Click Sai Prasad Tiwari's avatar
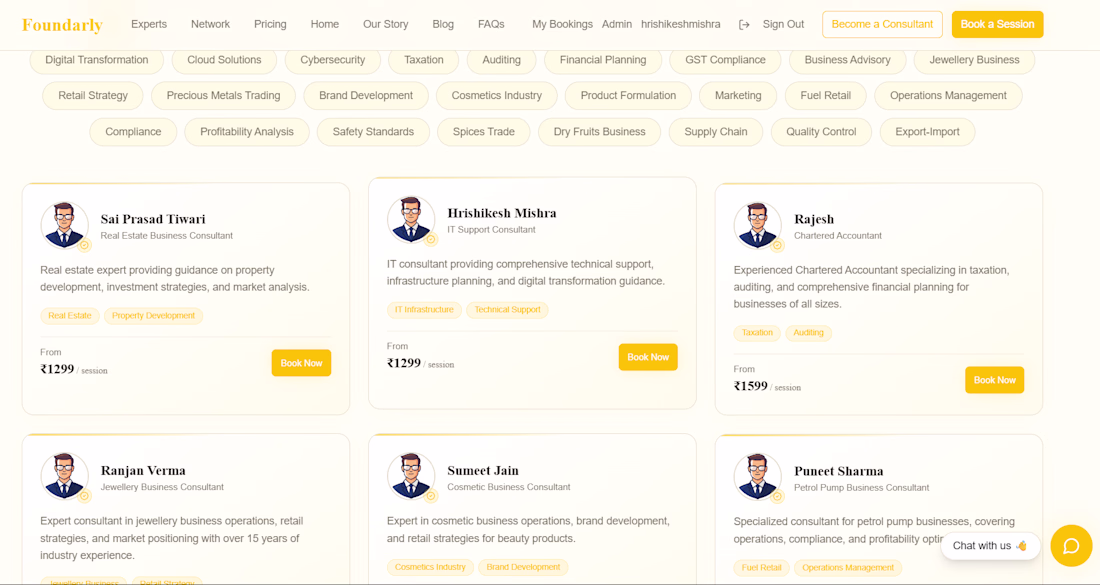1100x585 pixels. pos(65,224)
